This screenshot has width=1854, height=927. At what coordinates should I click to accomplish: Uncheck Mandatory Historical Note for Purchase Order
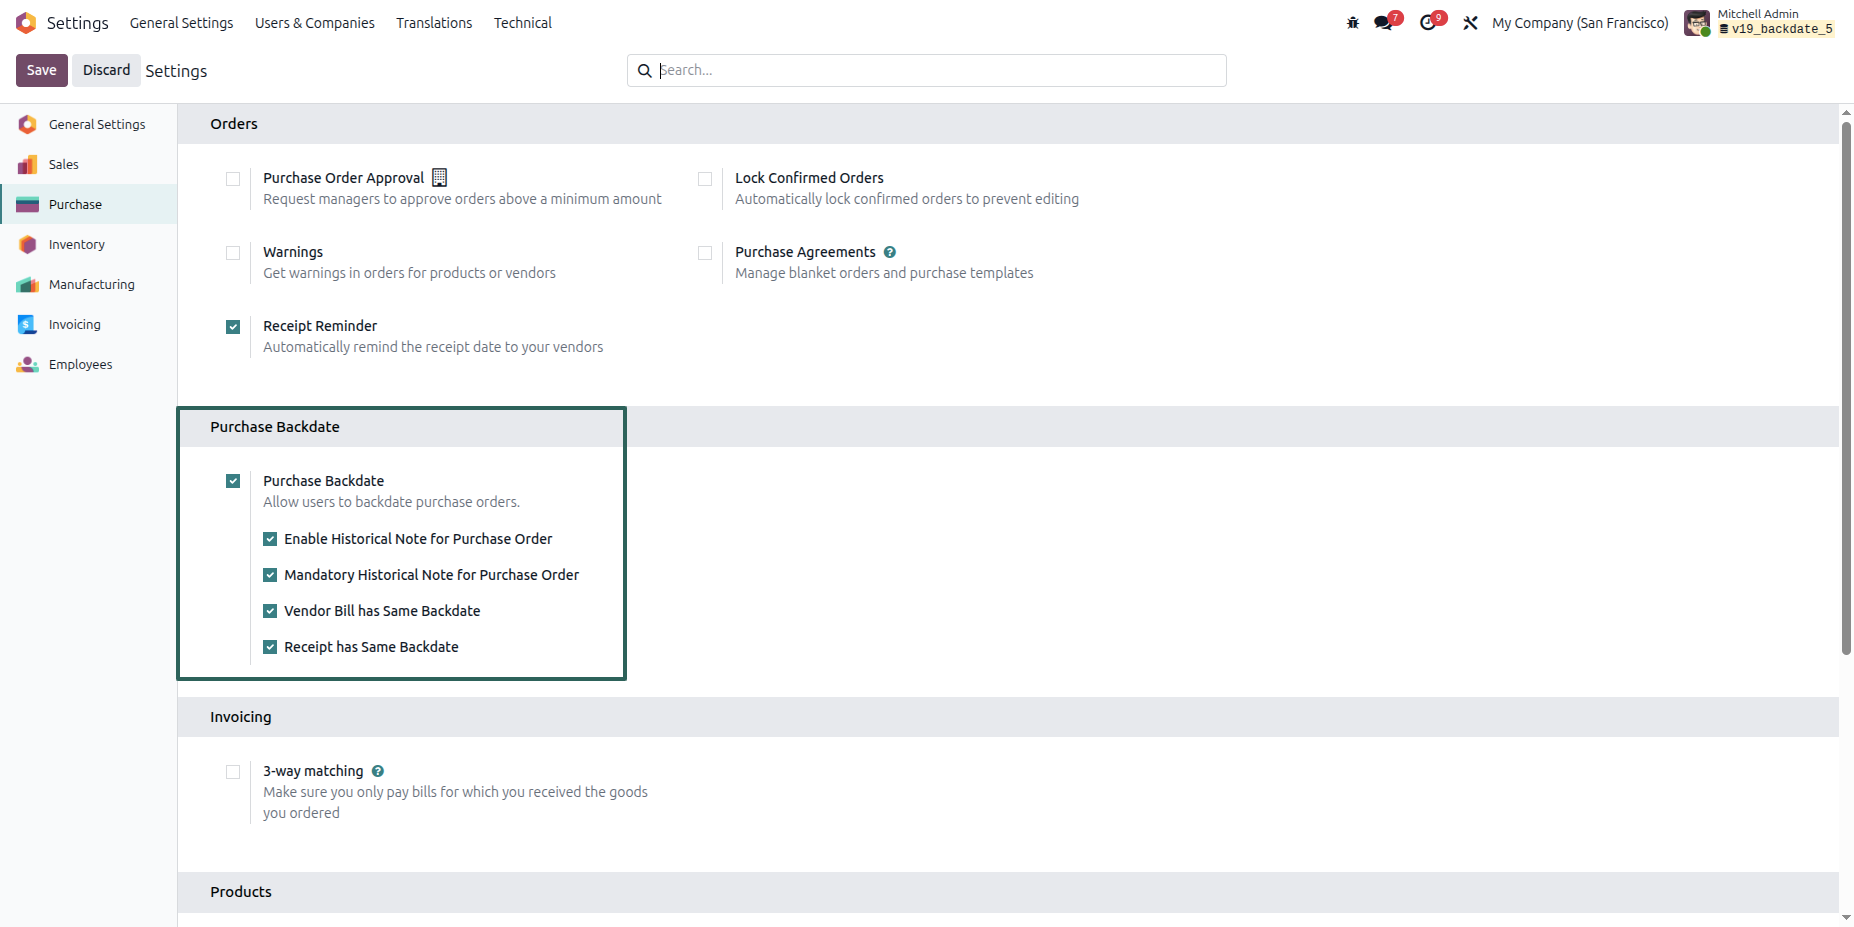(x=270, y=575)
